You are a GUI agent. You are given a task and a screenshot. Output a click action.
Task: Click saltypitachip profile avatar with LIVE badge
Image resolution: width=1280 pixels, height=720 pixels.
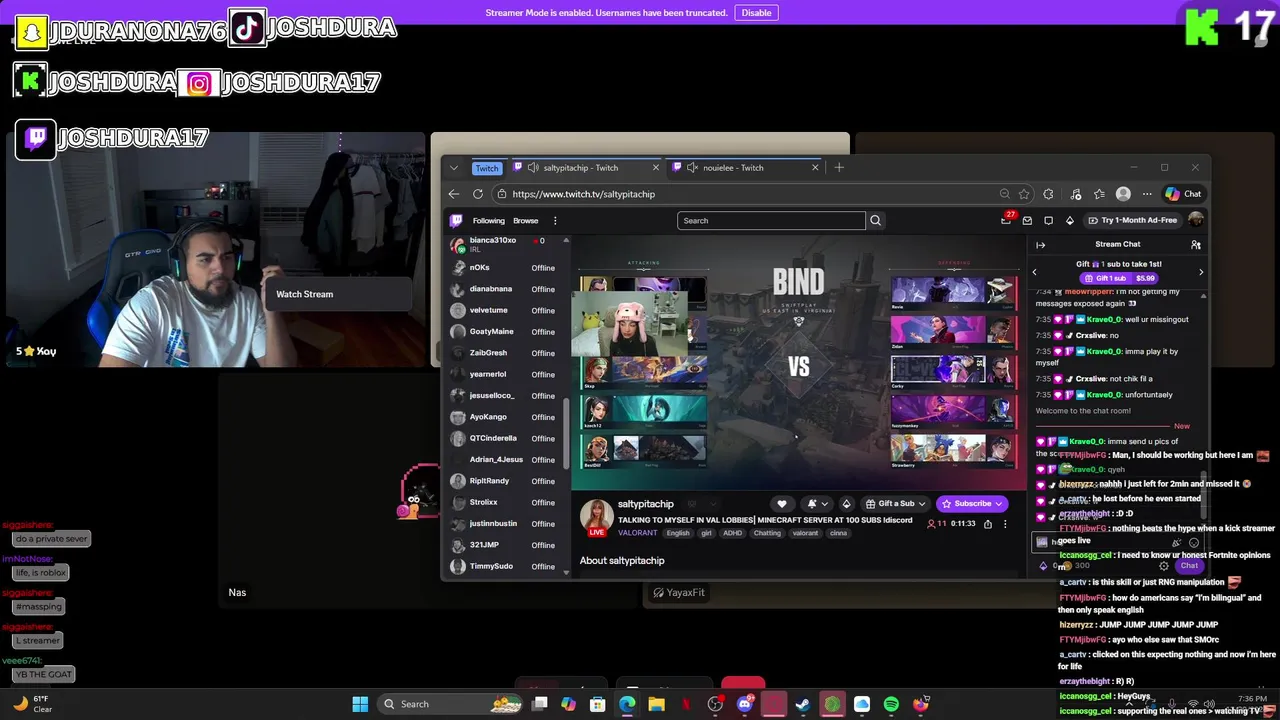[x=597, y=517]
